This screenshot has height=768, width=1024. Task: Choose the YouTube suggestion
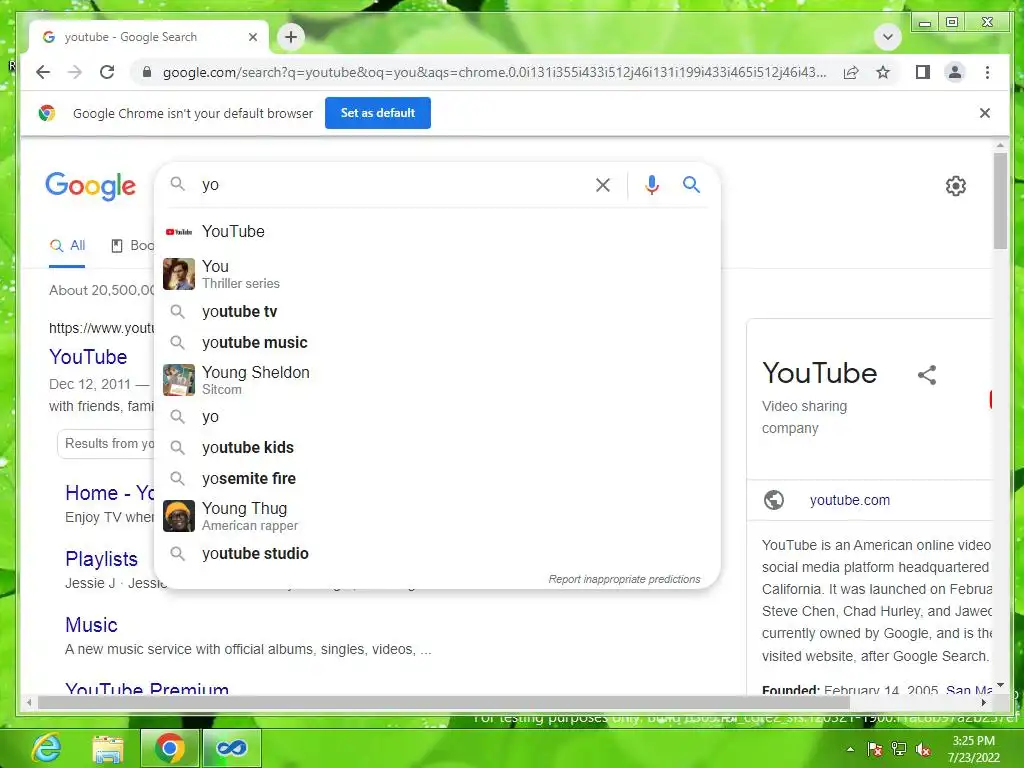(x=438, y=232)
